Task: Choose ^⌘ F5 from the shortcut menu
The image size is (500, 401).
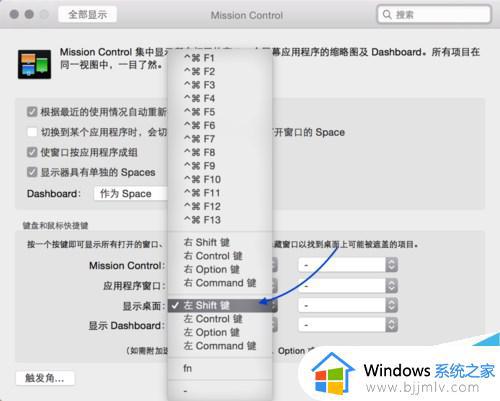Action: point(220,112)
